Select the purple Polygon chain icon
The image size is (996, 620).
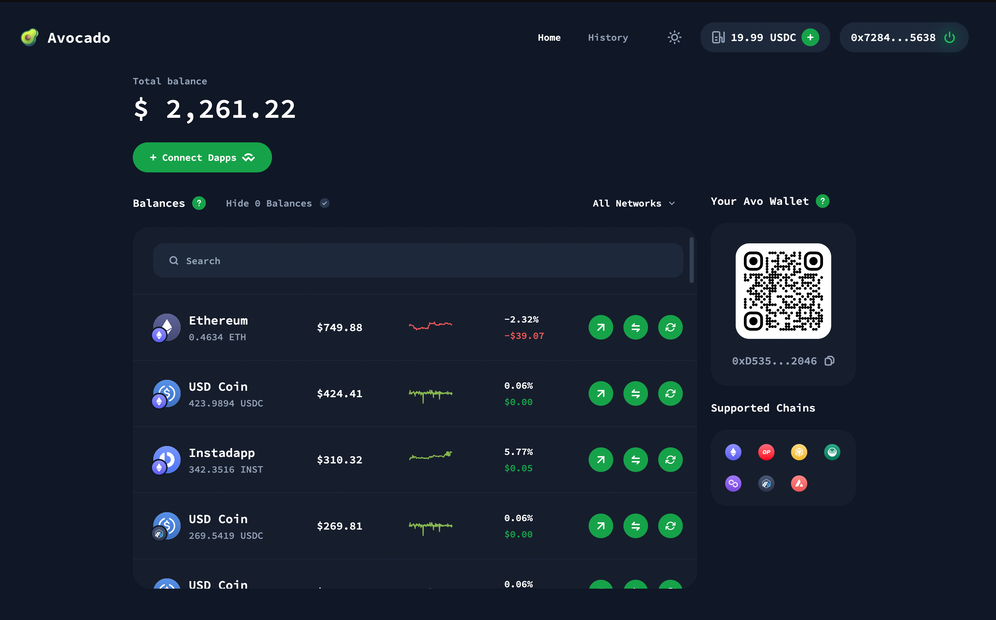click(733, 483)
